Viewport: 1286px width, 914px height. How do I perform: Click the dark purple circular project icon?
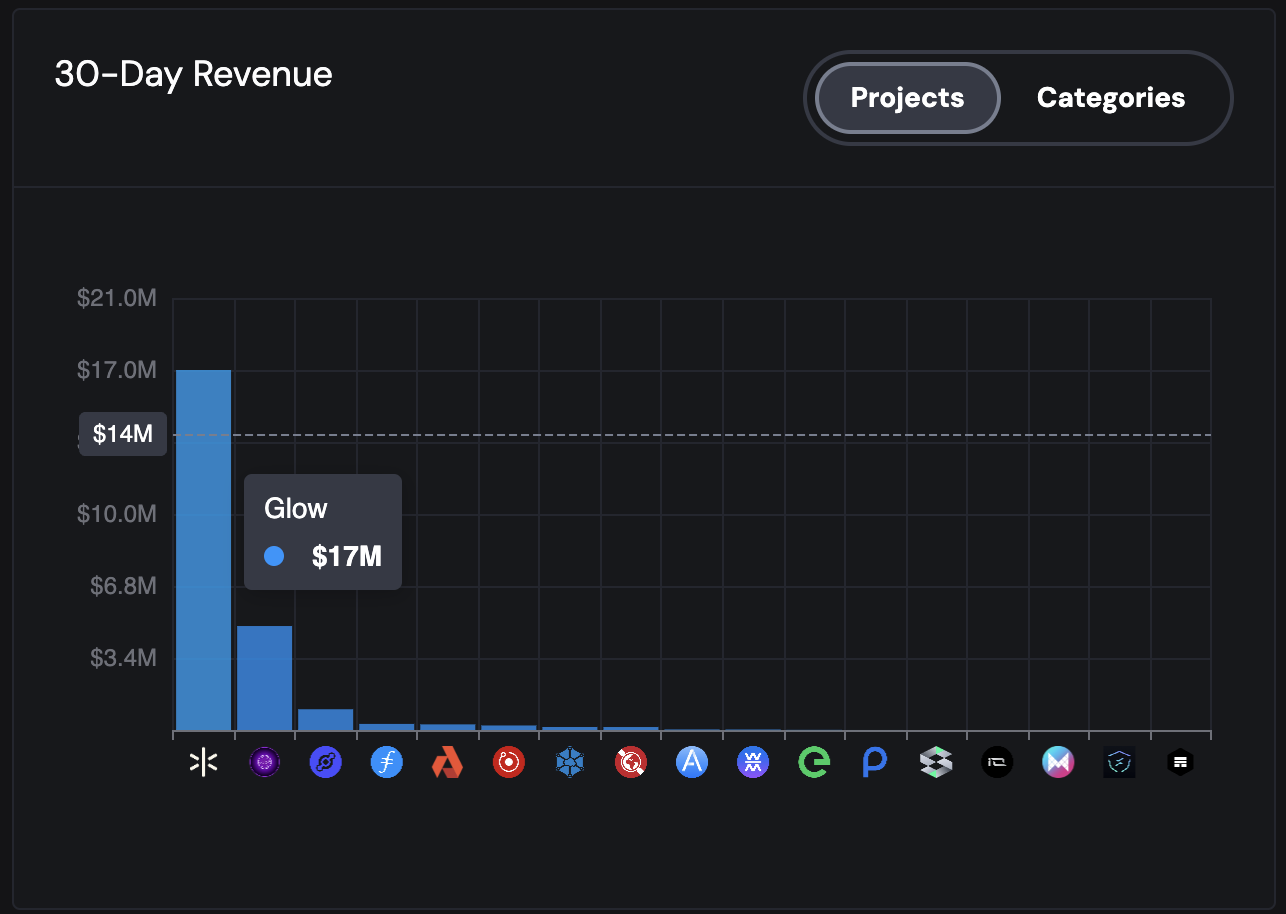pos(264,764)
